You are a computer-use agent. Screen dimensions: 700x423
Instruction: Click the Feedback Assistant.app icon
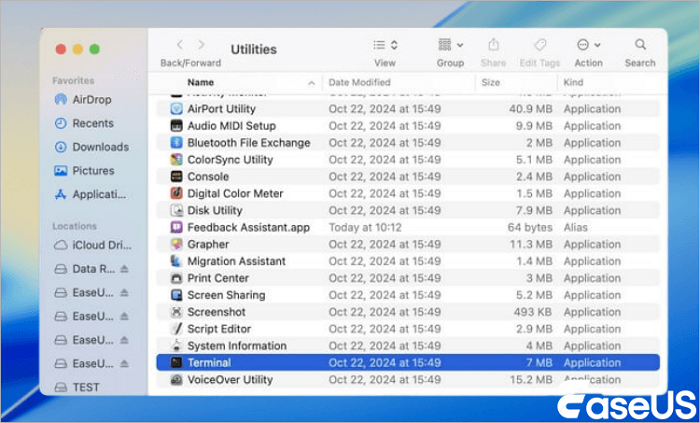177,228
